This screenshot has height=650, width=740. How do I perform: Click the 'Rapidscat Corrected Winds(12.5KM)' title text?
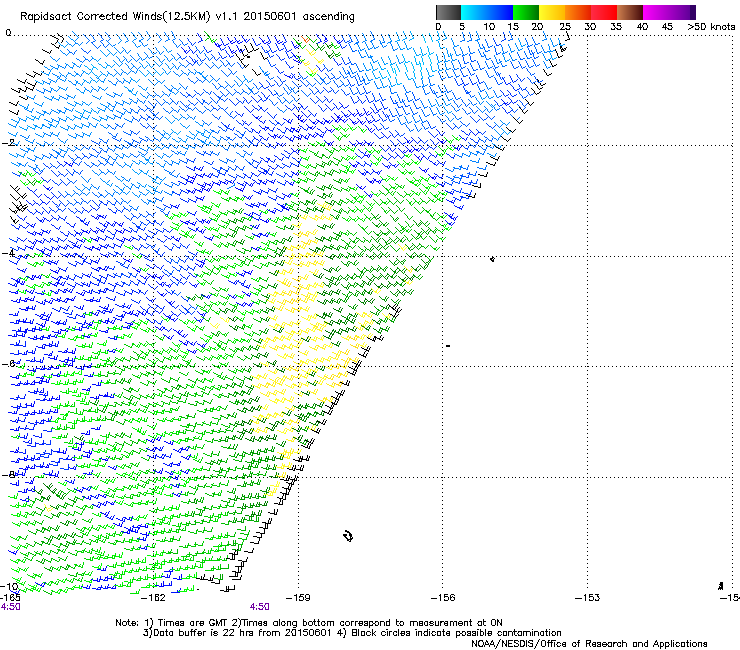pos(115,17)
